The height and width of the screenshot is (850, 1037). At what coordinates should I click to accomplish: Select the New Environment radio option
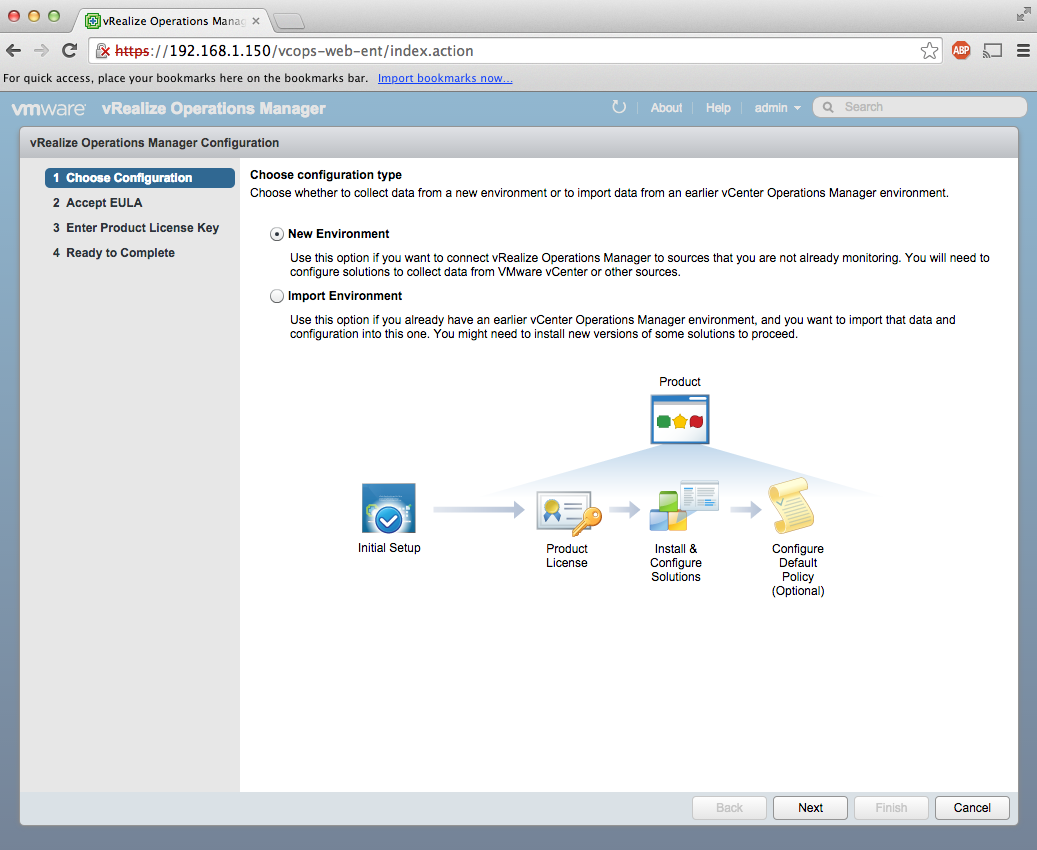(277, 234)
